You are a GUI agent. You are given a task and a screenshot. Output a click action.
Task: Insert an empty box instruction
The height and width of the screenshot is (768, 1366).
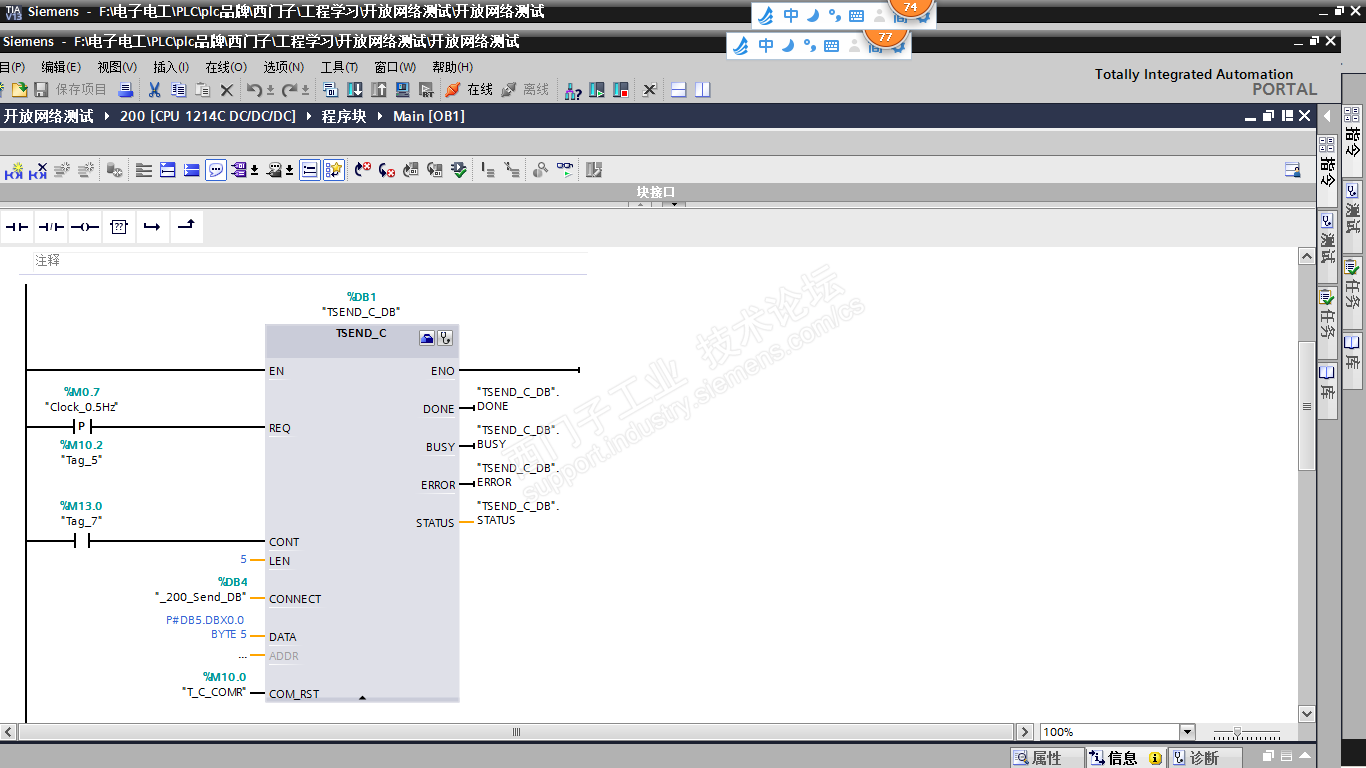point(119,227)
